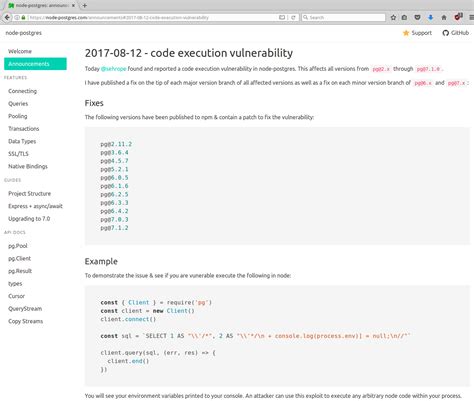The image size is (474, 401).
Task: Open pg.Result API docs
Action: (20, 271)
